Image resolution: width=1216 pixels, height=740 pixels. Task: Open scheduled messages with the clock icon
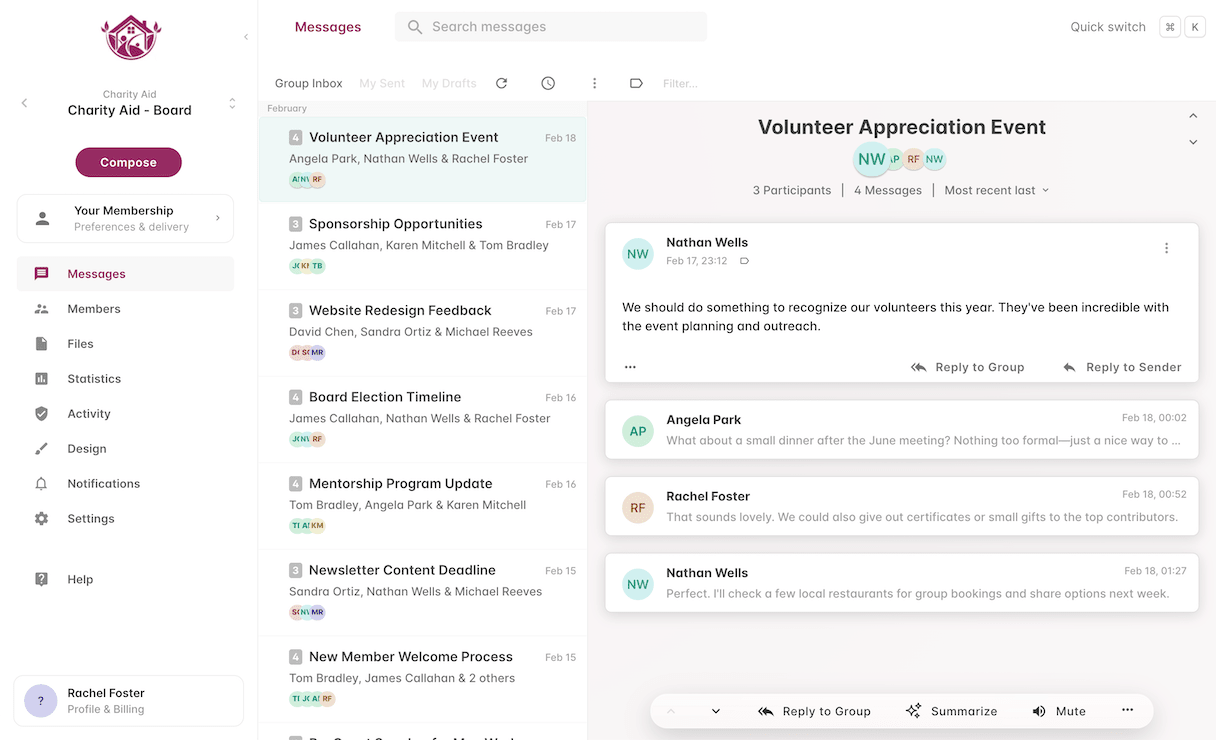pyautogui.click(x=547, y=83)
